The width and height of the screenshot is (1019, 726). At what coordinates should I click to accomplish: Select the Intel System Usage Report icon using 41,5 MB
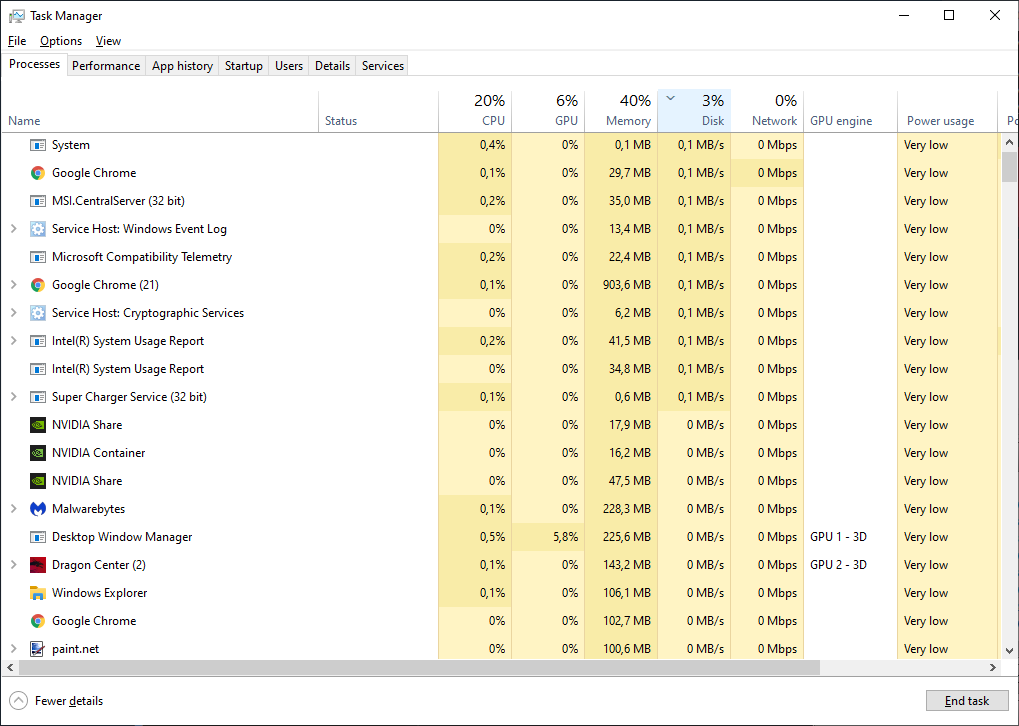pyautogui.click(x=38, y=341)
